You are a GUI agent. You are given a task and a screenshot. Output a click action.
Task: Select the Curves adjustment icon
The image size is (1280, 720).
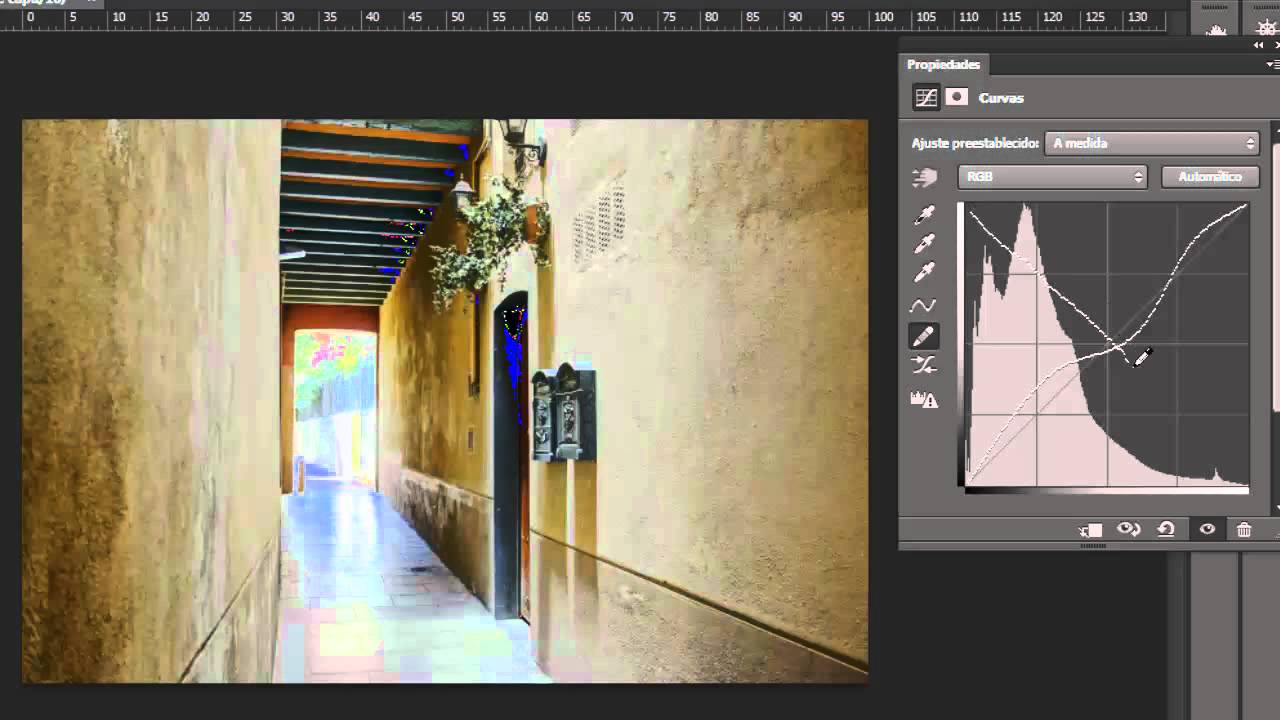click(x=926, y=97)
